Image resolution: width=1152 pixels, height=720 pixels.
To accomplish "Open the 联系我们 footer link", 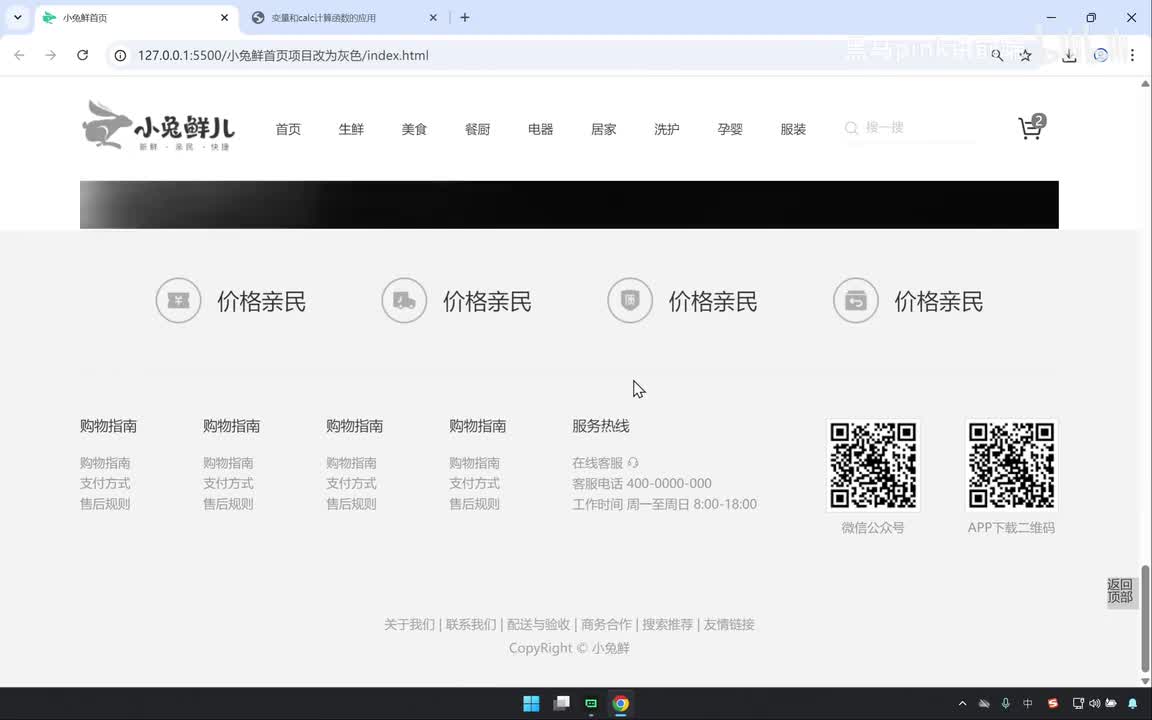I will (x=471, y=624).
